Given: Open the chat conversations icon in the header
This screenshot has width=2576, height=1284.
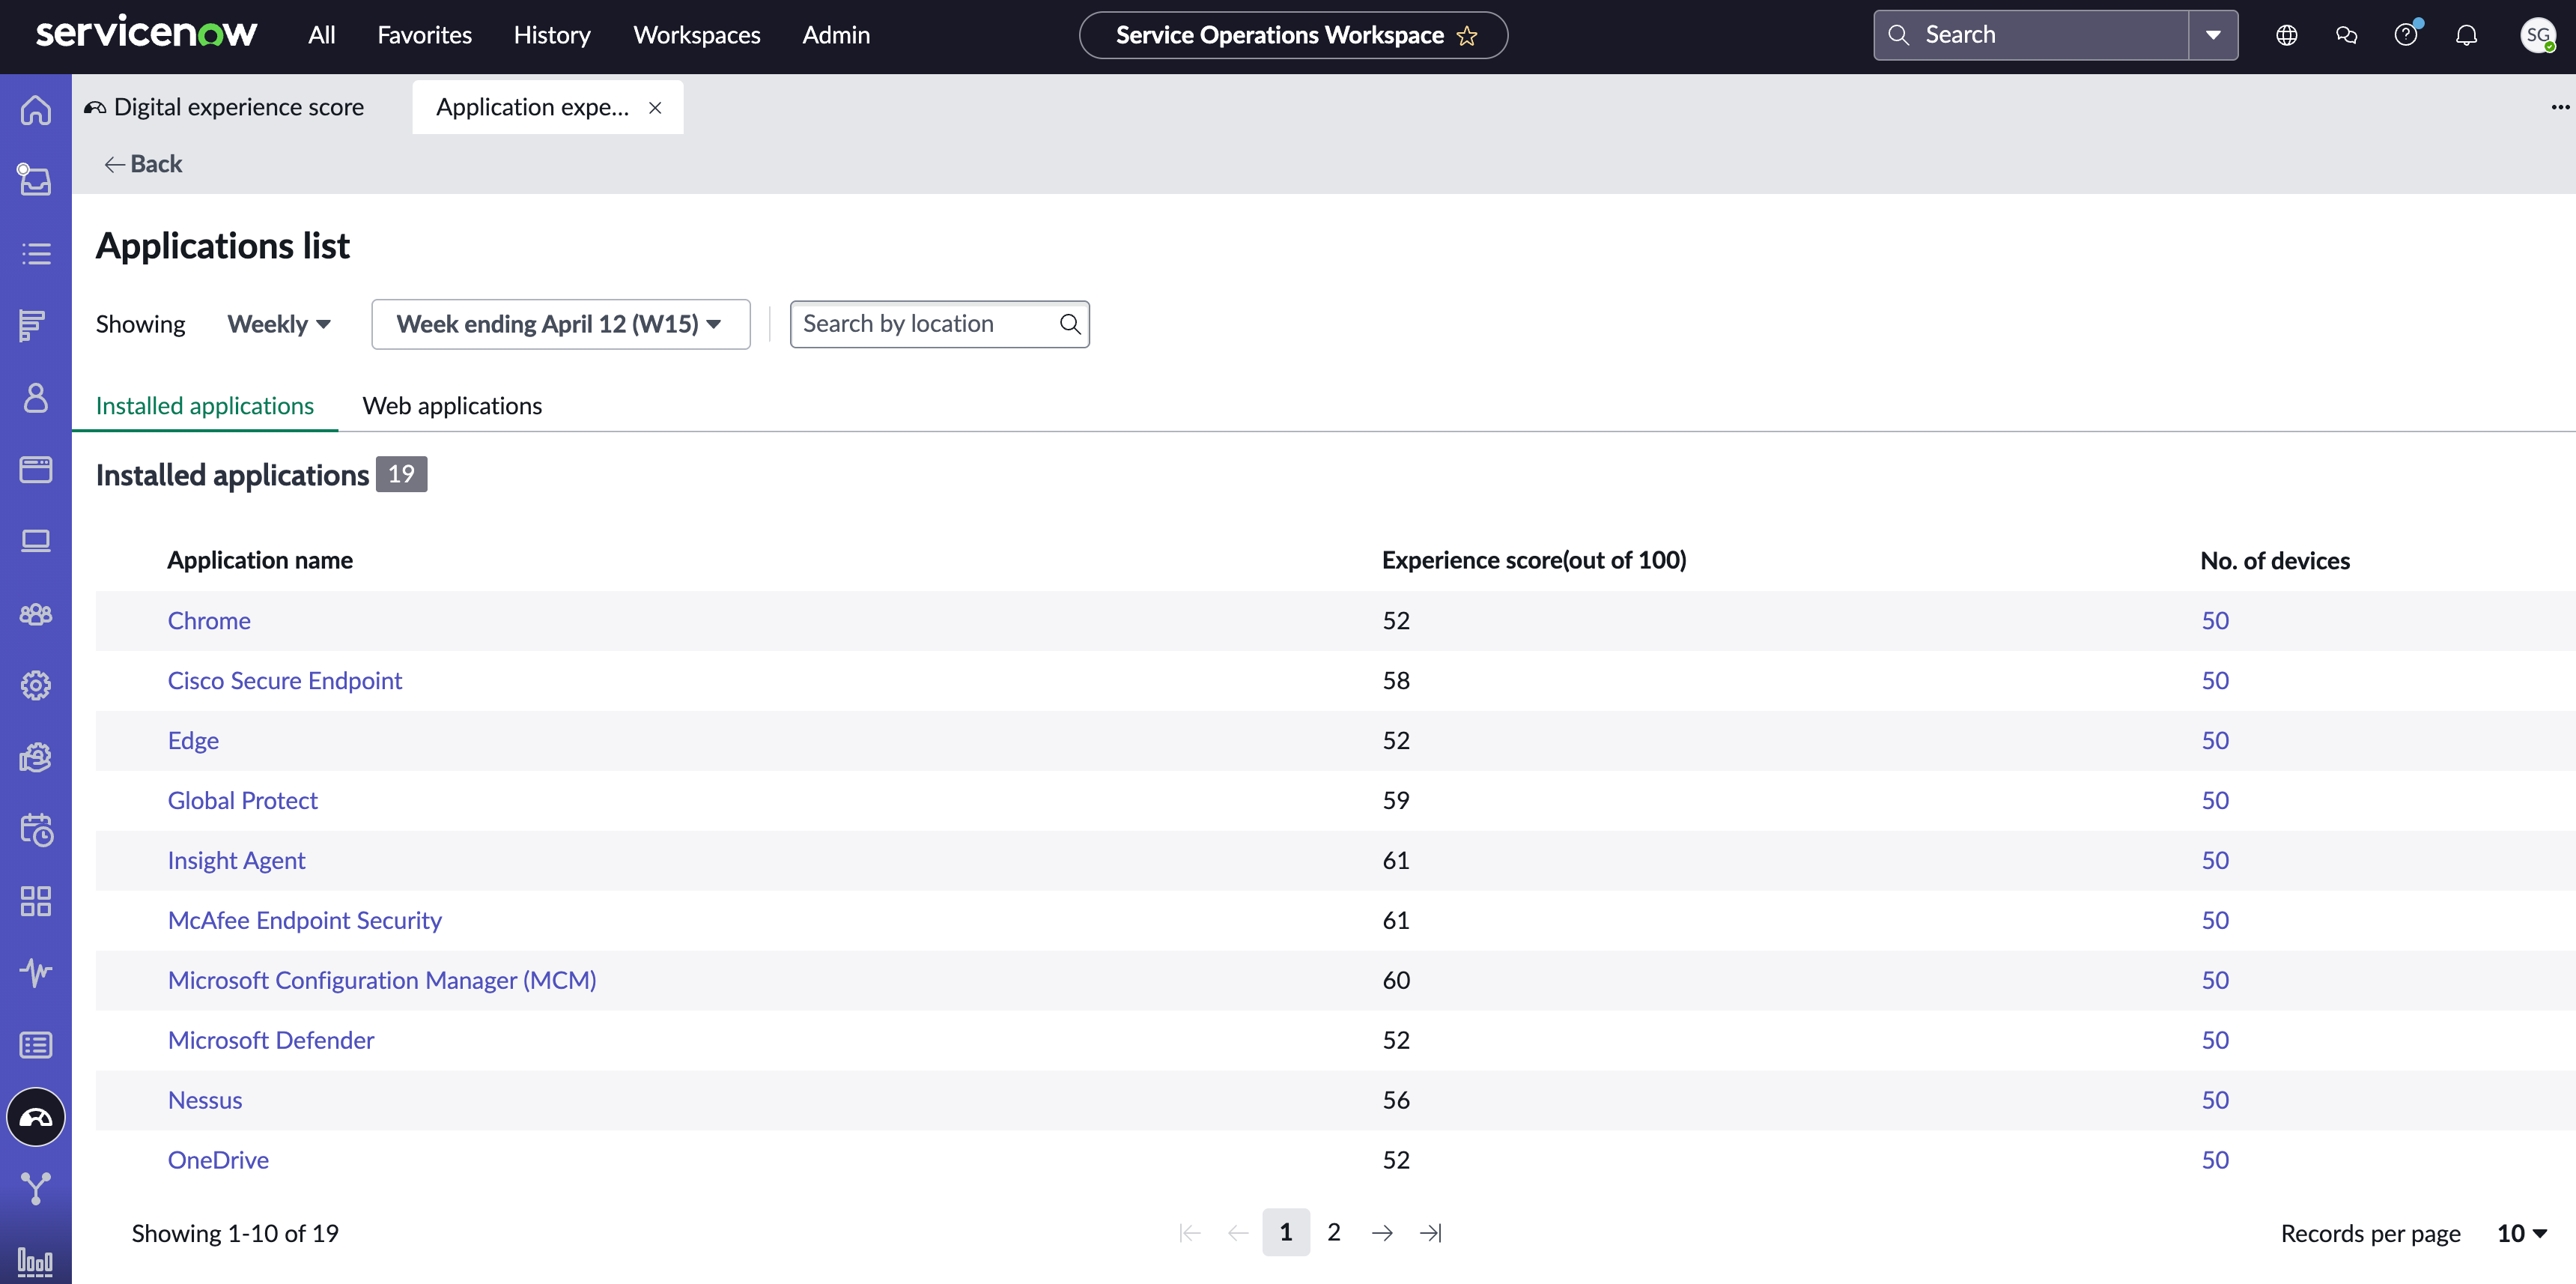Looking at the screenshot, I should coord(2346,35).
